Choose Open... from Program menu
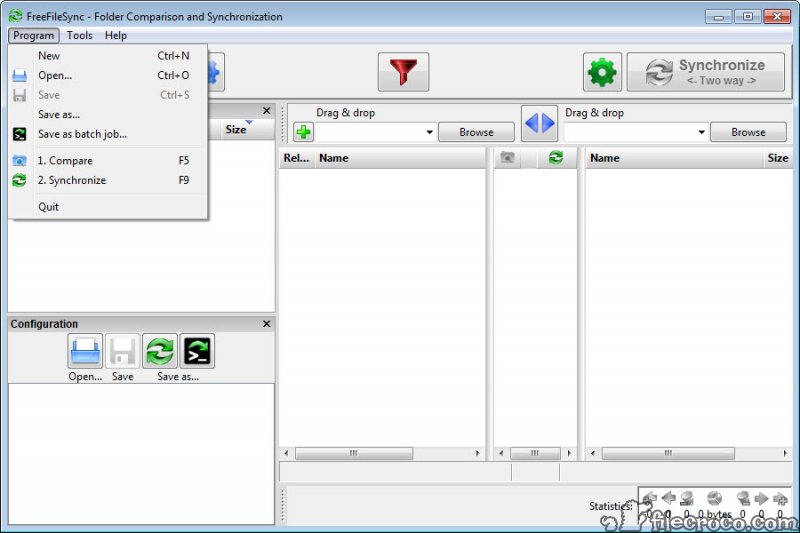 point(108,75)
